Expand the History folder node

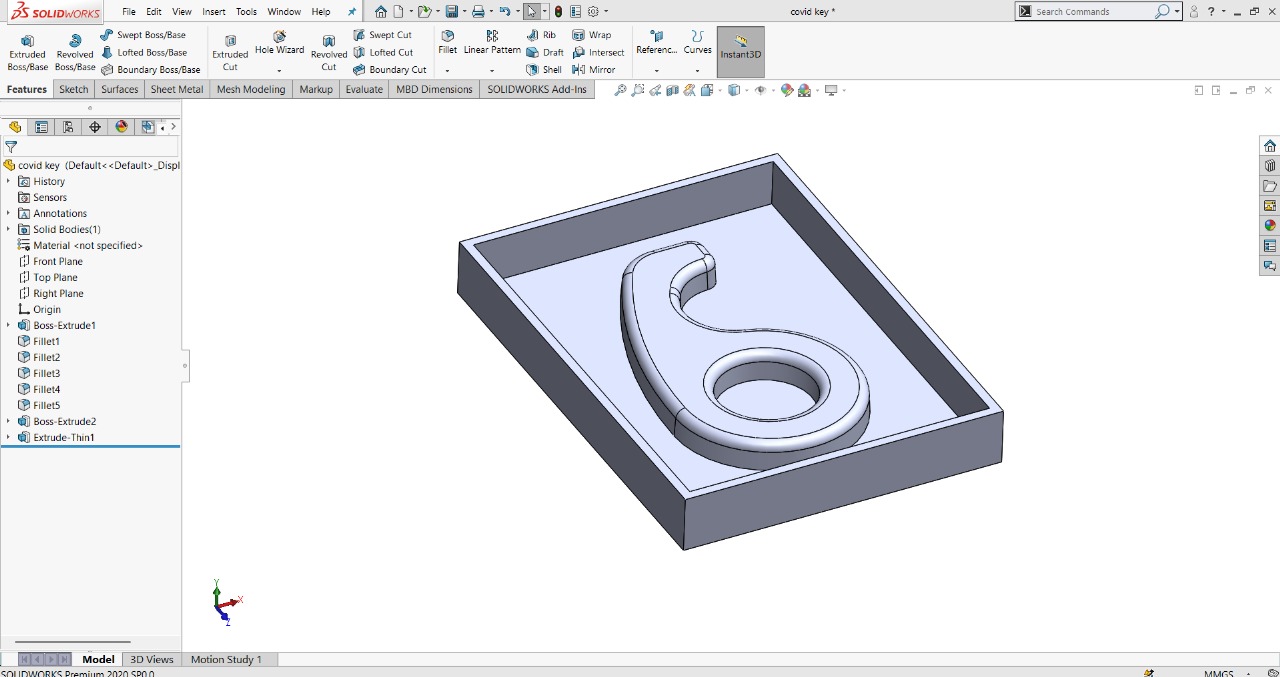click(x=9, y=181)
